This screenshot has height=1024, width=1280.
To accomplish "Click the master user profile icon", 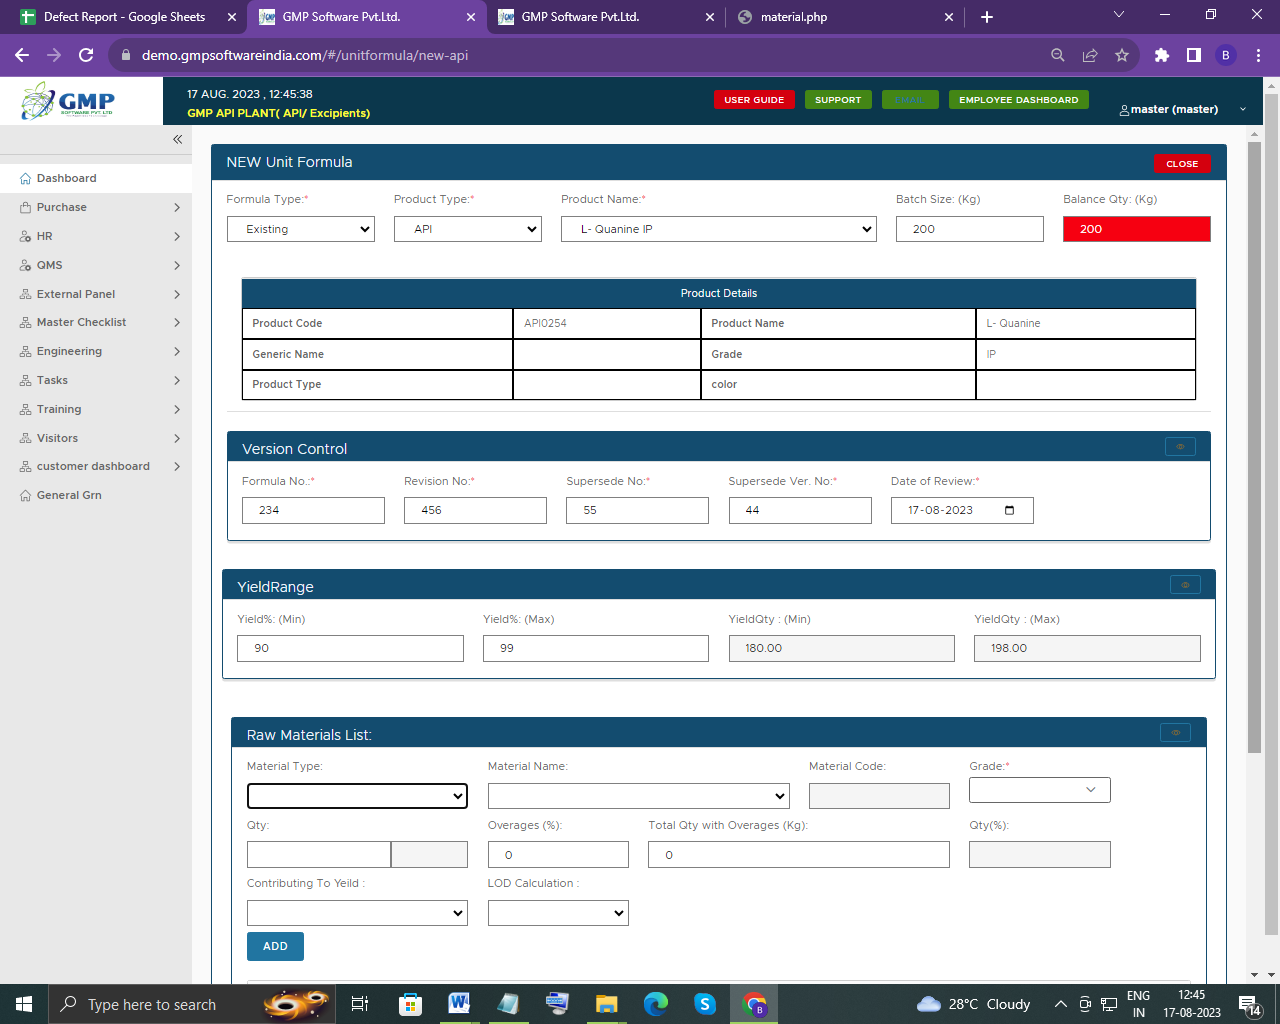I will [1124, 110].
